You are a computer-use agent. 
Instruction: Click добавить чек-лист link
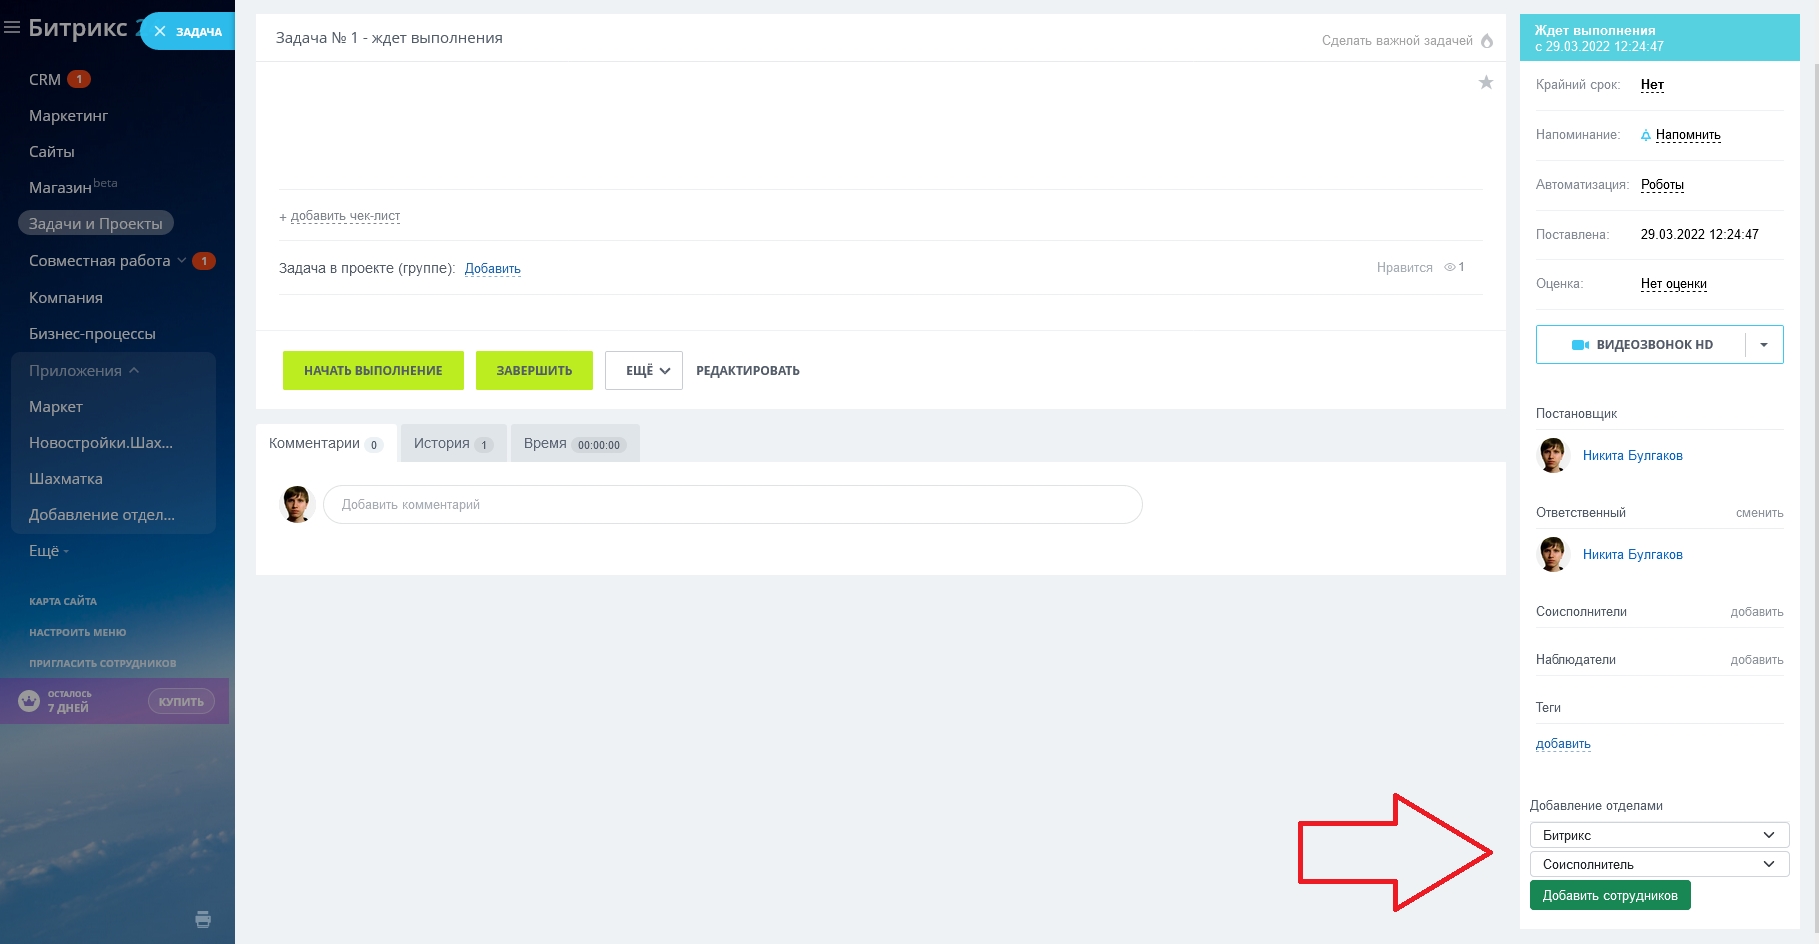click(x=345, y=216)
